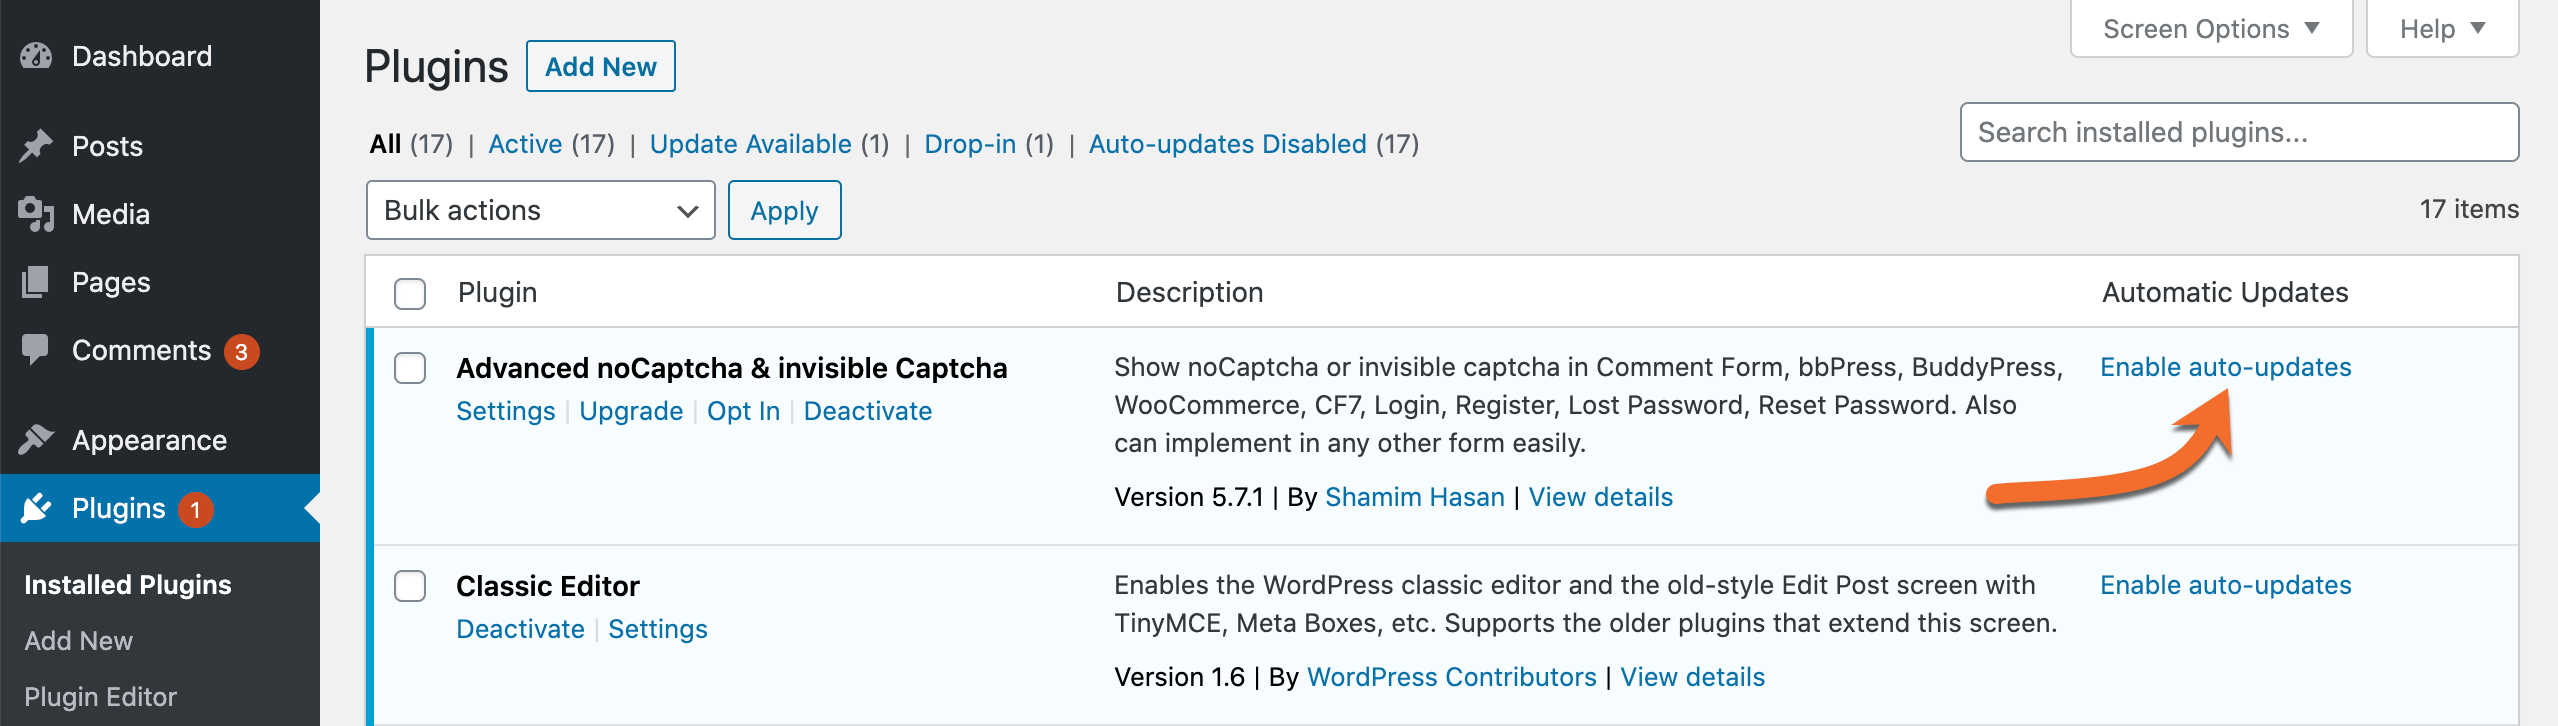Open the Plugin Editor submenu item
Viewport: 2558px width, 726px height.
pyautogui.click(x=100, y=697)
